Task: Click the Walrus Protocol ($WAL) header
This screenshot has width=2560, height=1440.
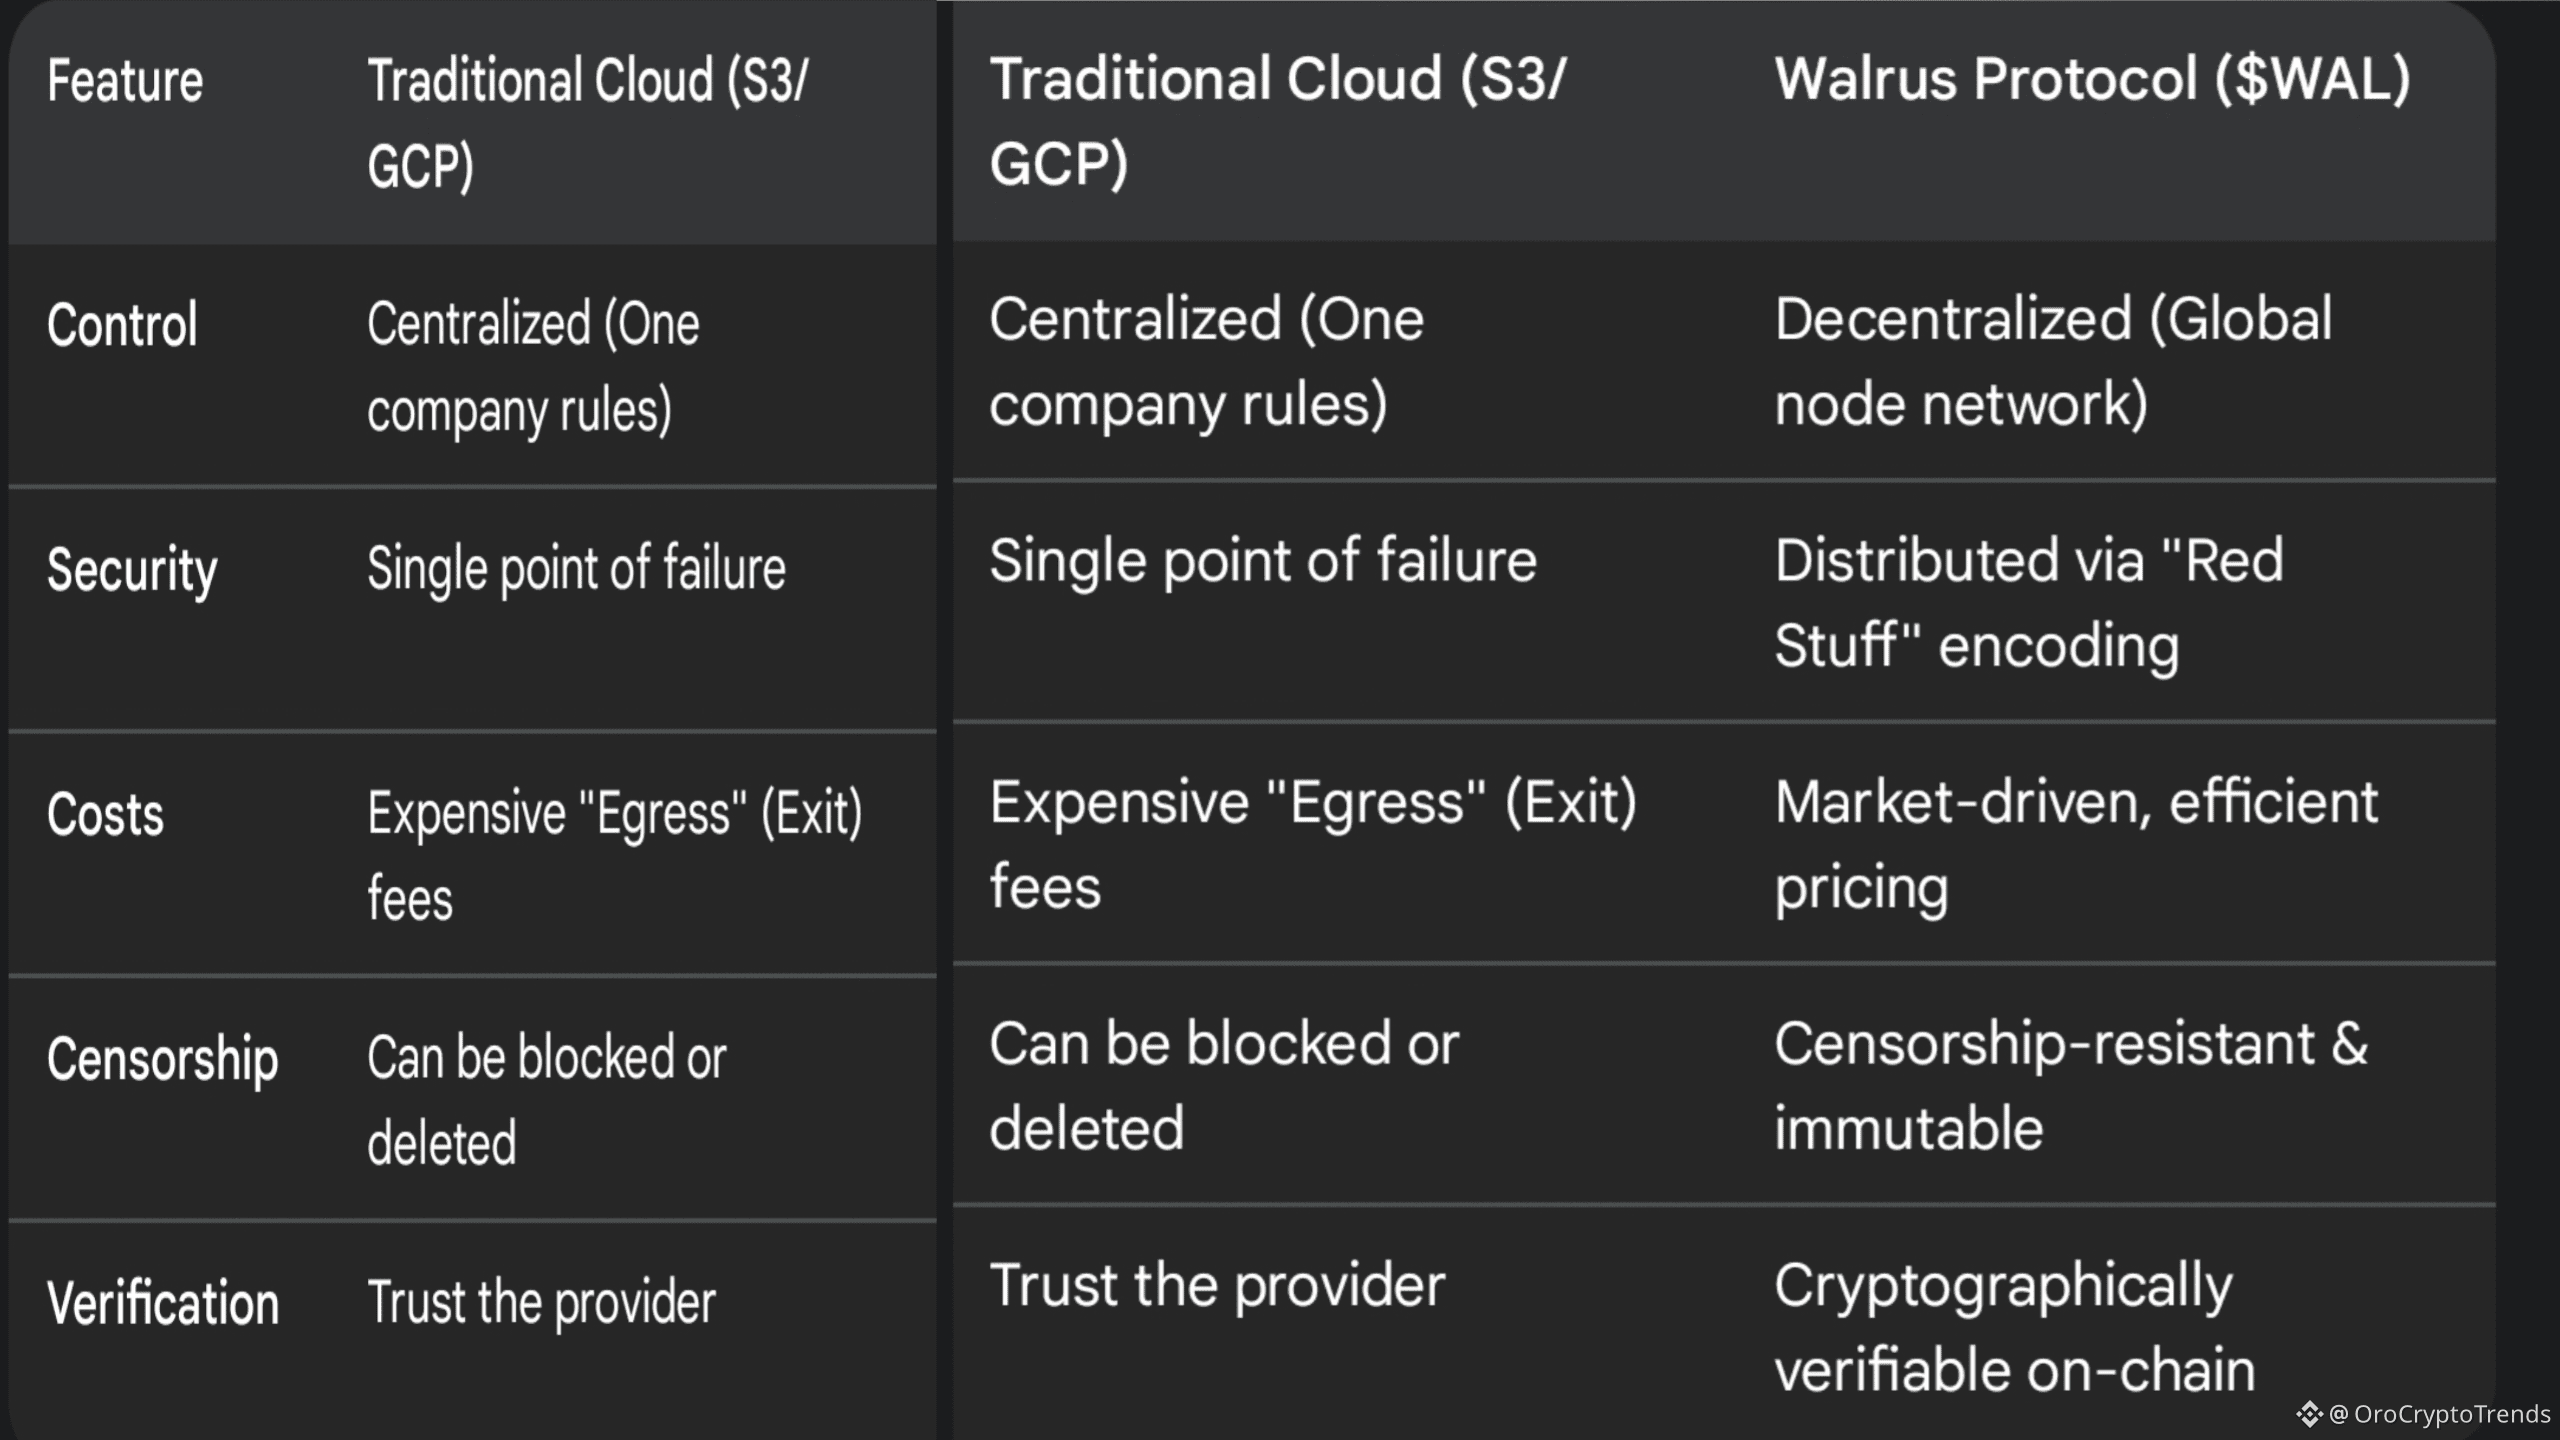Action: click(2092, 79)
